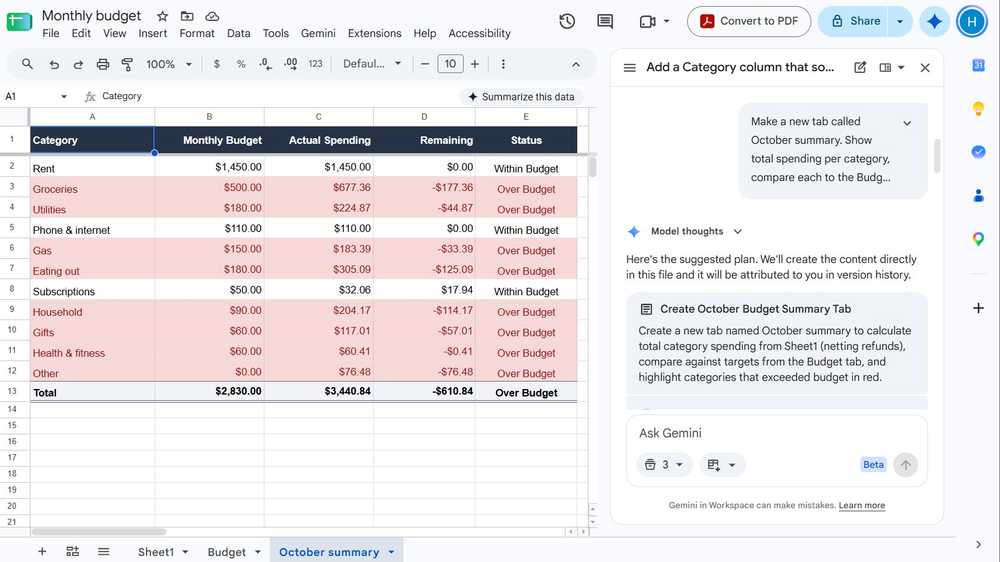The height and width of the screenshot is (562, 1000).
Task: Open more number formats 123
Action: pos(315,64)
